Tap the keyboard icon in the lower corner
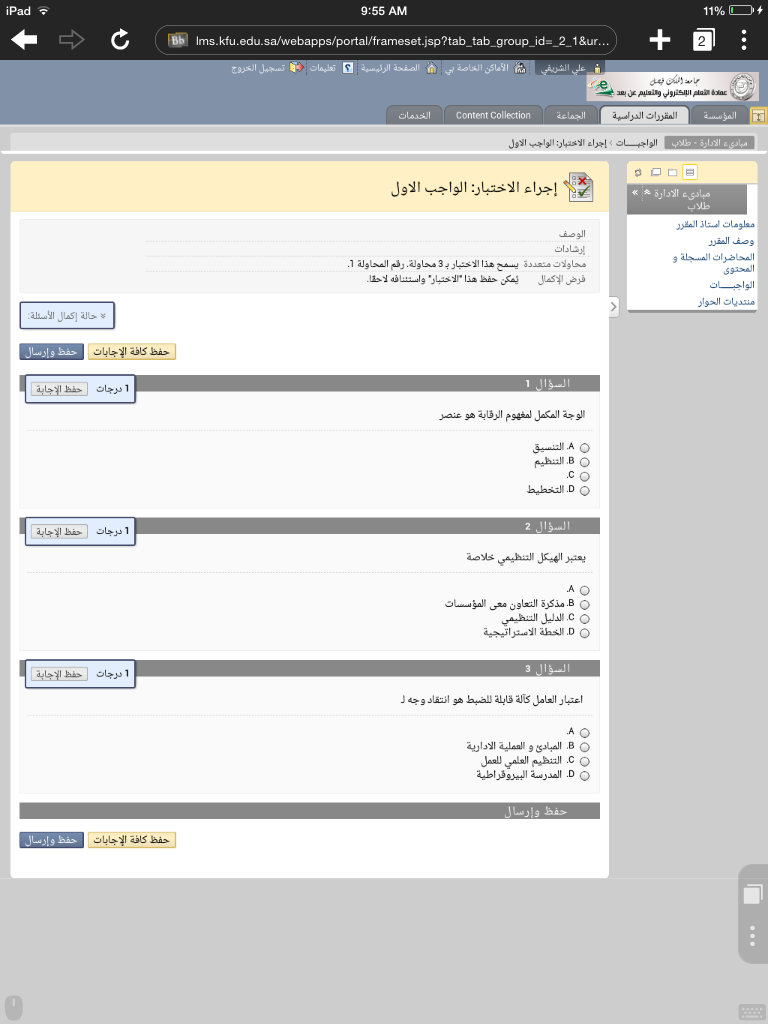 tap(750, 1012)
